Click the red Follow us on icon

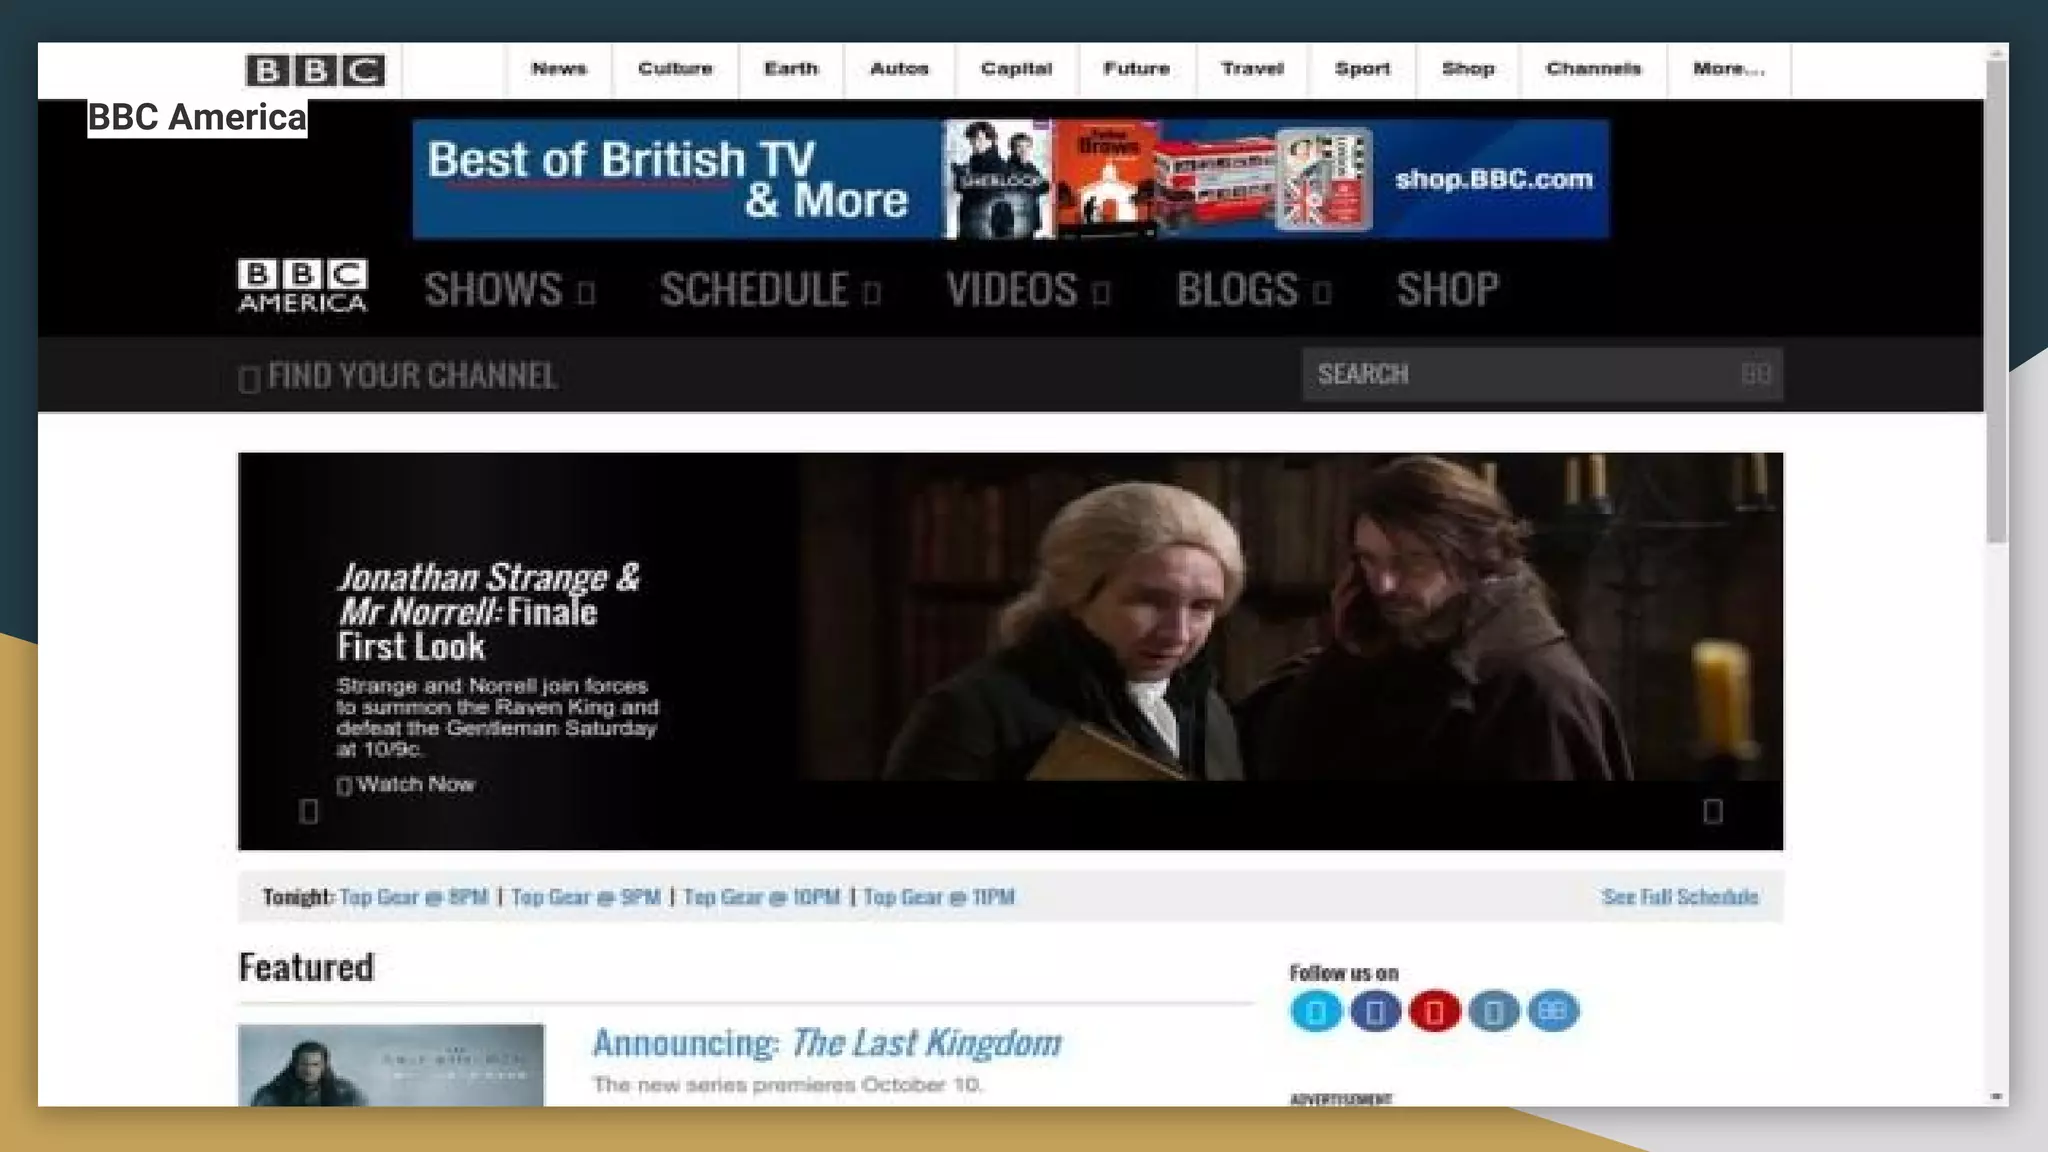pyautogui.click(x=1434, y=1012)
